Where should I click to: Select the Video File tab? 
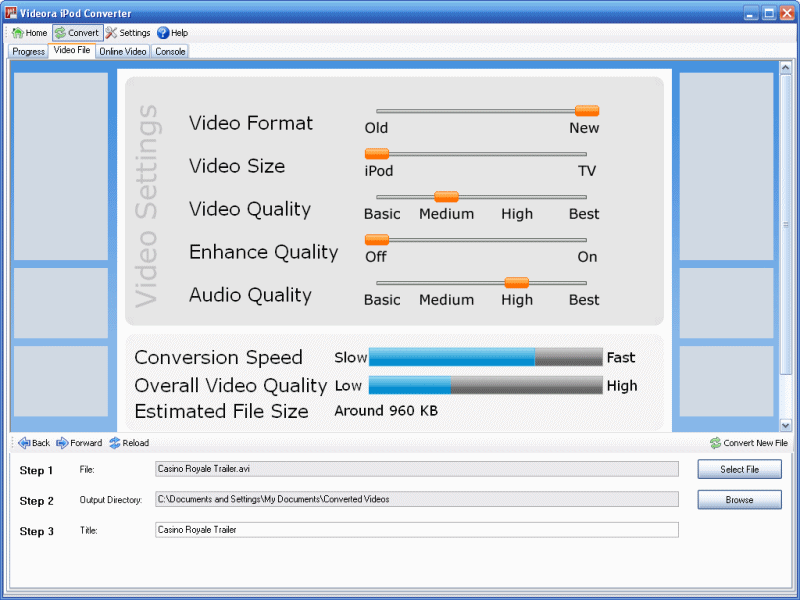[72, 51]
